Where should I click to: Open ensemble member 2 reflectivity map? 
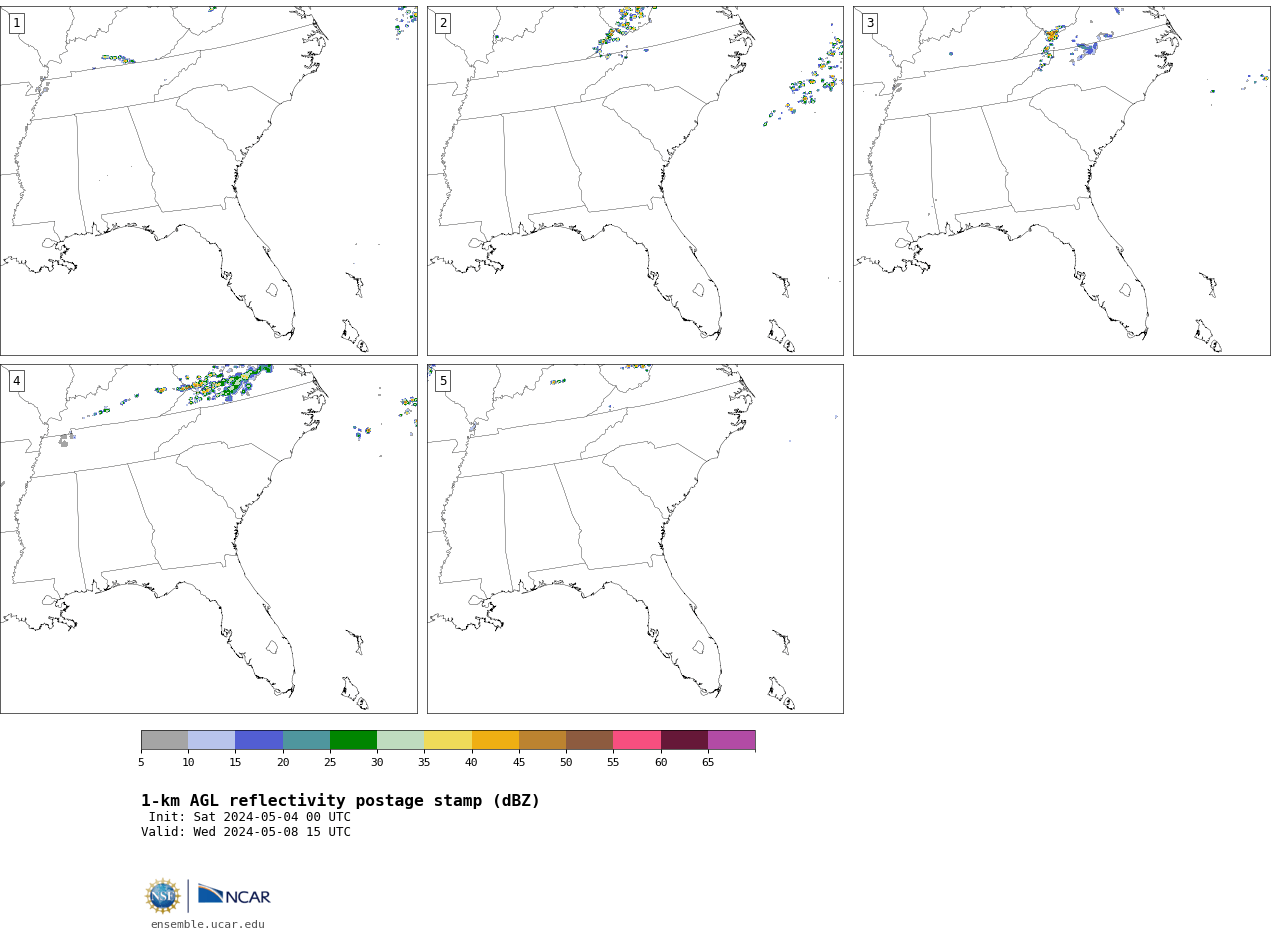(x=635, y=181)
